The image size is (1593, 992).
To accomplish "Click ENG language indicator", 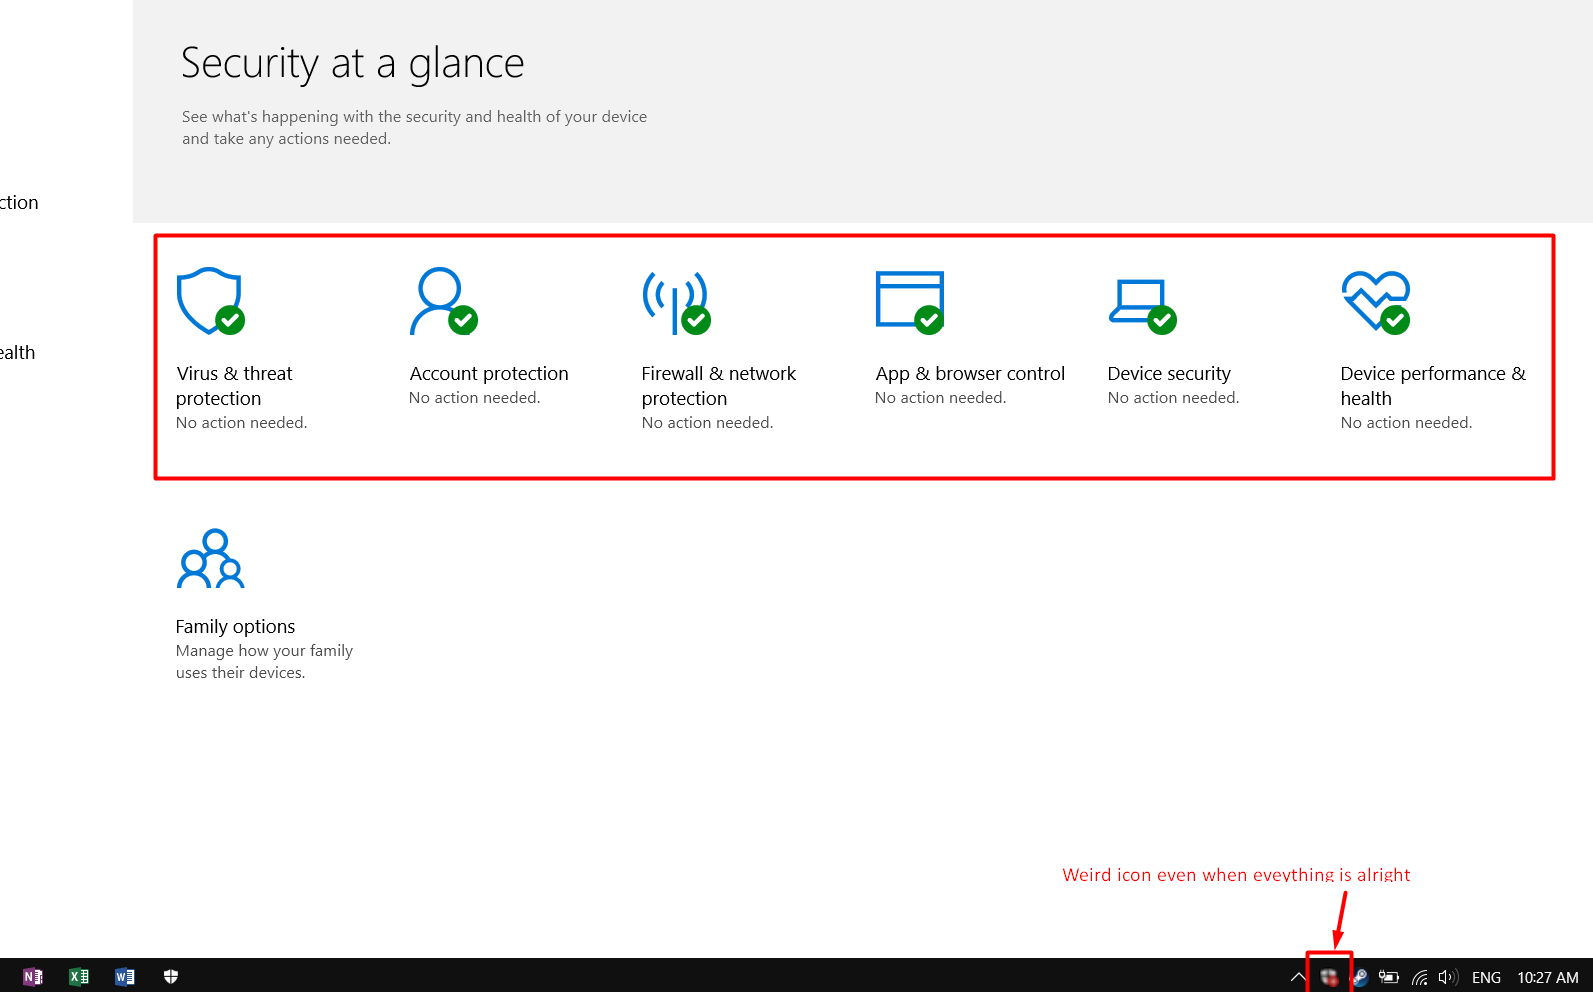I will coord(1486,977).
